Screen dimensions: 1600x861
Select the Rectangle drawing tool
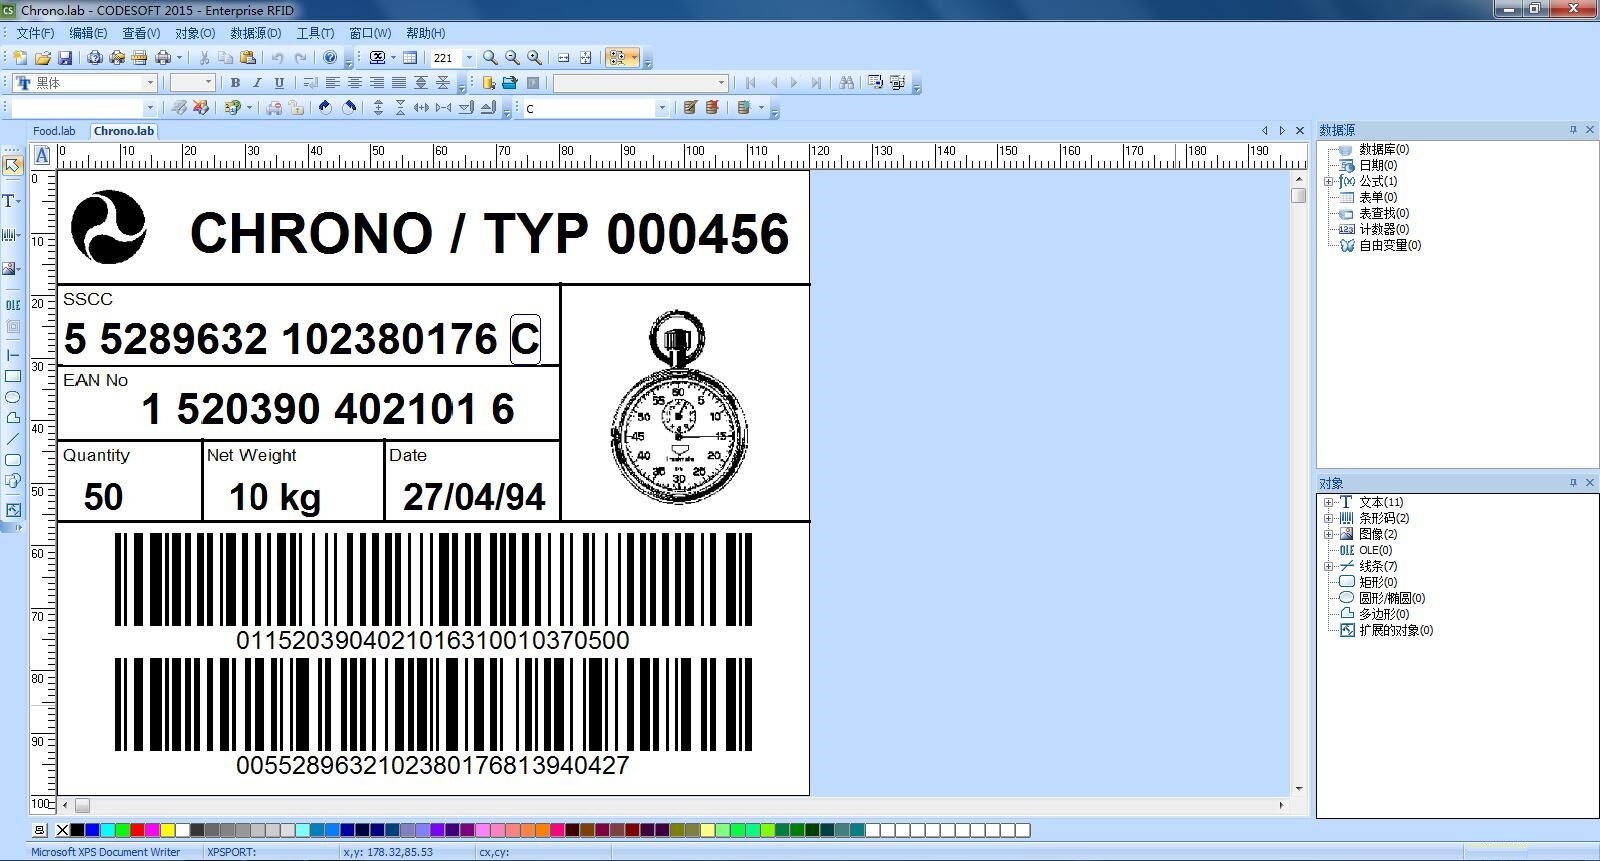(x=12, y=376)
